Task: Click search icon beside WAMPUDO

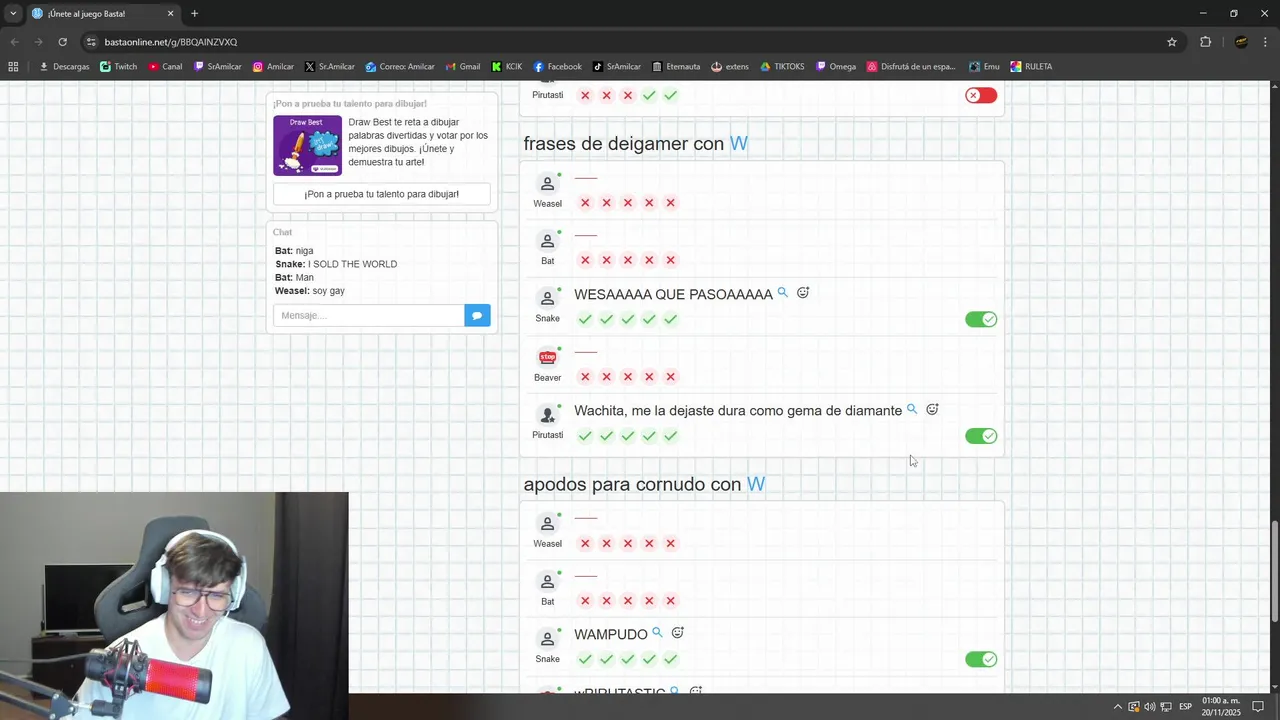Action: click(x=657, y=633)
